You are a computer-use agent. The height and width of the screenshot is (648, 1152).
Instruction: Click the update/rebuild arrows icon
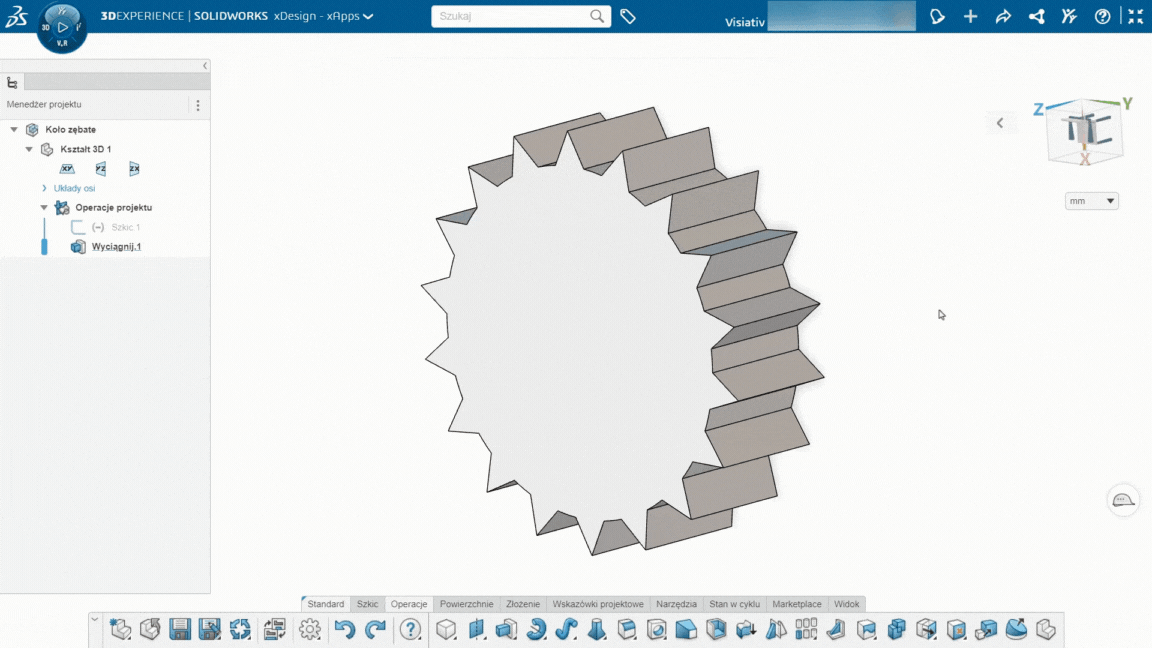240,629
